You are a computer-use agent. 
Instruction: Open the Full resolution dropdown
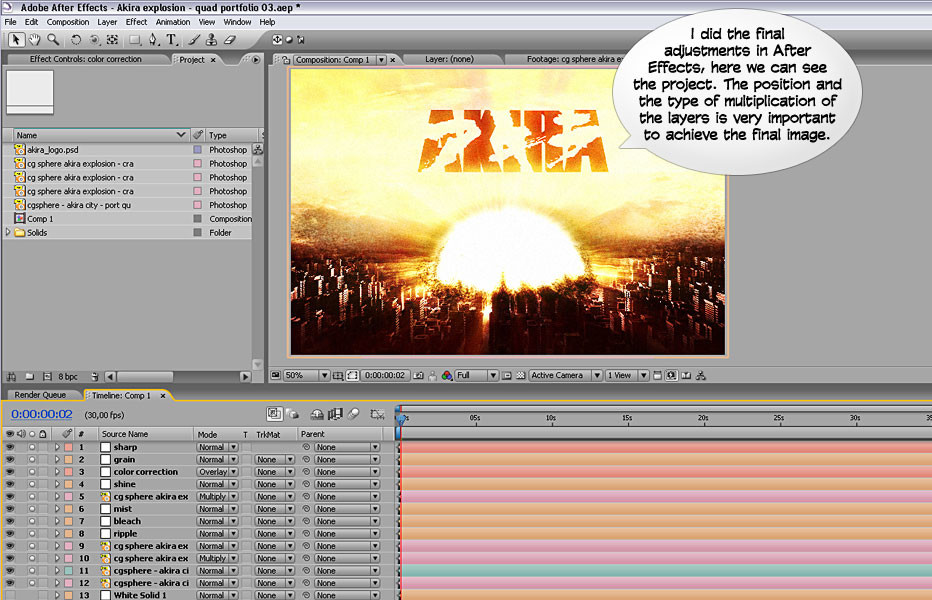coord(477,376)
